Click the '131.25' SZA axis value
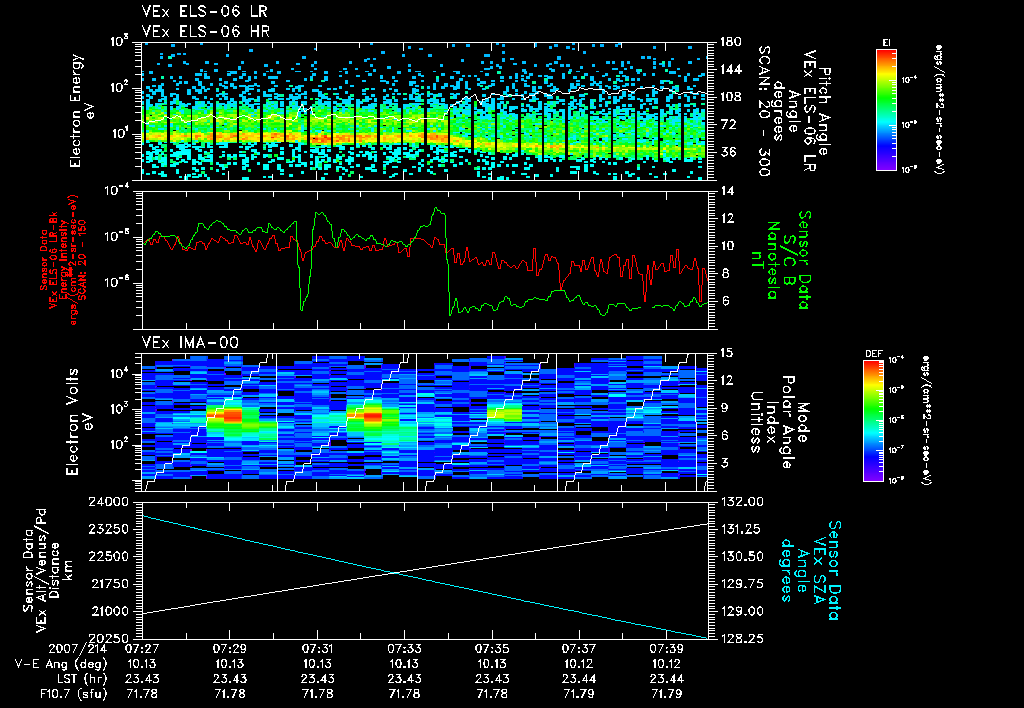The height and width of the screenshot is (708, 1024). tap(741, 530)
